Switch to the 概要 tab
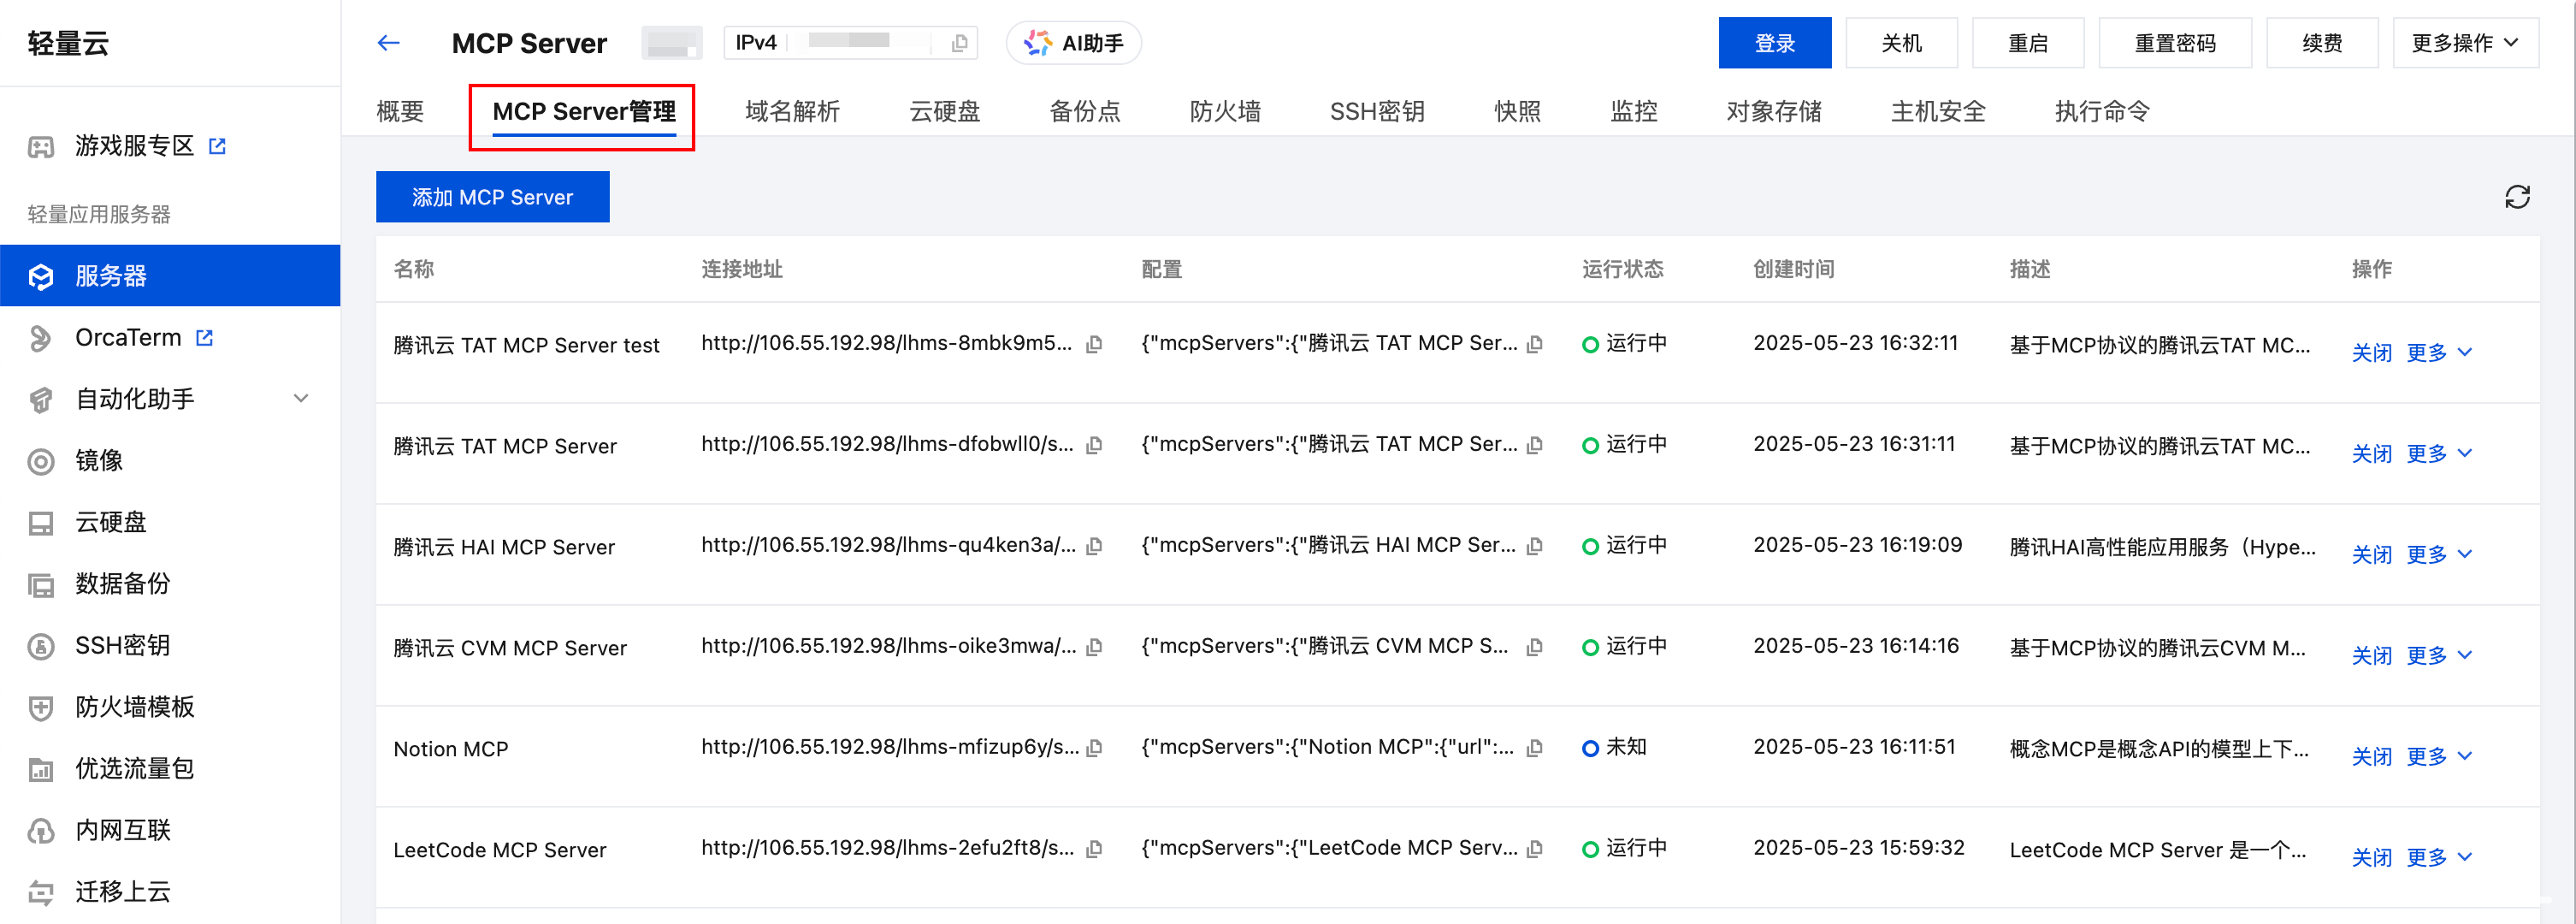The height and width of the screenshot is (924, 2576). point(400,111)
